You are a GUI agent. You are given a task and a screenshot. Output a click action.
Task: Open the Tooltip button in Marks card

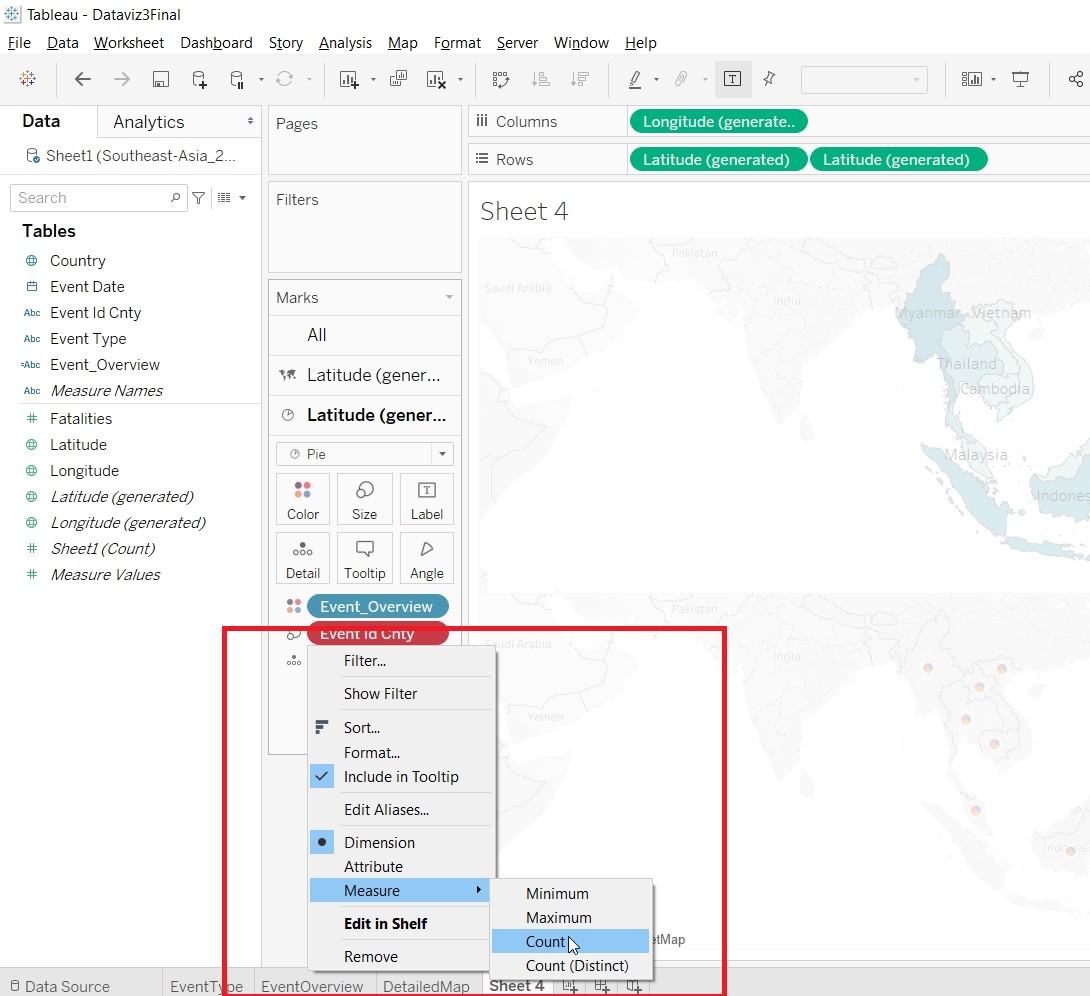click(x=364, y=559)
